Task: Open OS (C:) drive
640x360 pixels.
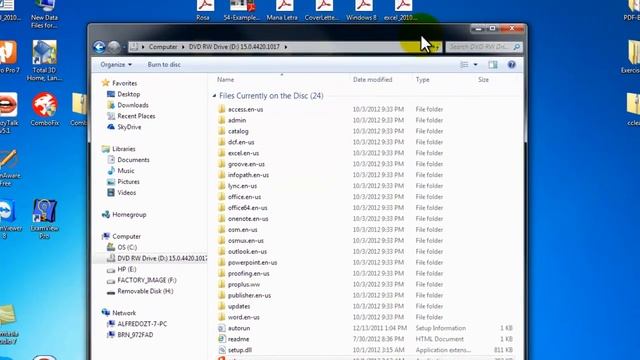Action: [127, 248]
